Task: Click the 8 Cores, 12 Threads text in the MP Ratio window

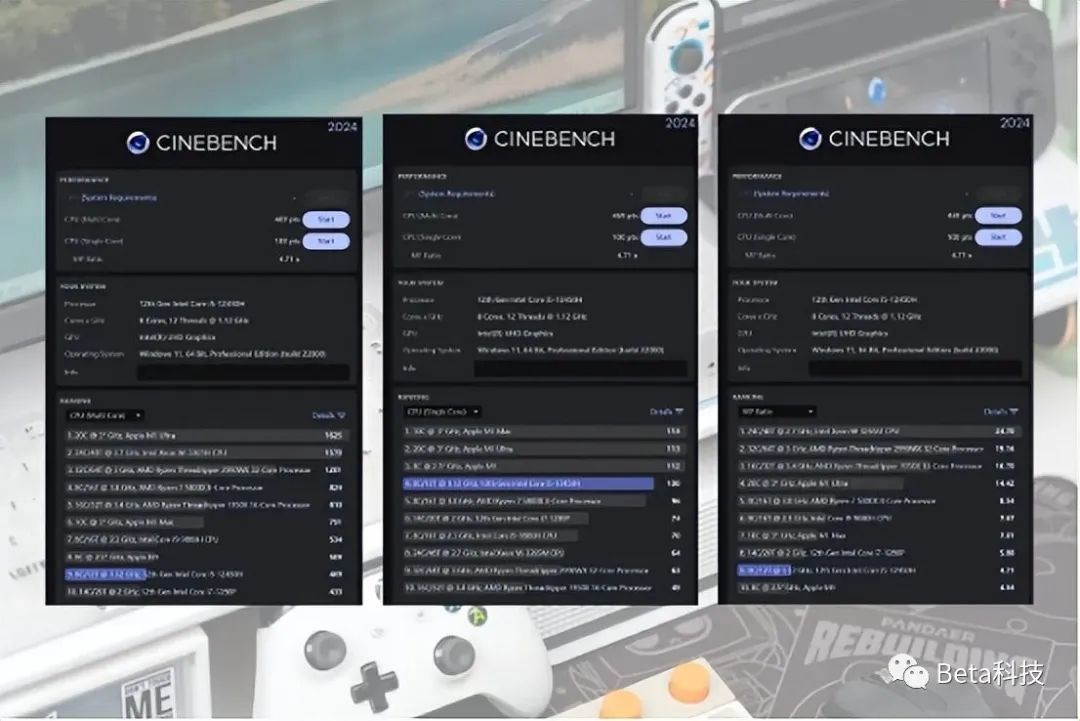Action: [866, 317]
